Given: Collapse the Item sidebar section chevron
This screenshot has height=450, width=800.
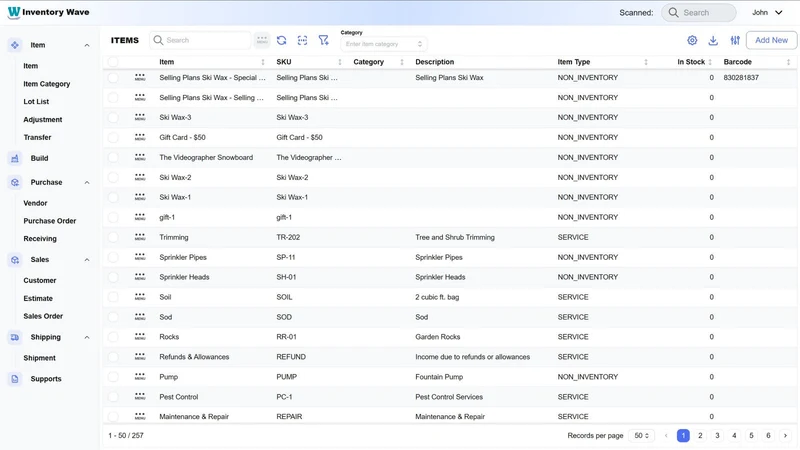Looking at the screenshot, I should pyautogui.click(x=87, y=45).
